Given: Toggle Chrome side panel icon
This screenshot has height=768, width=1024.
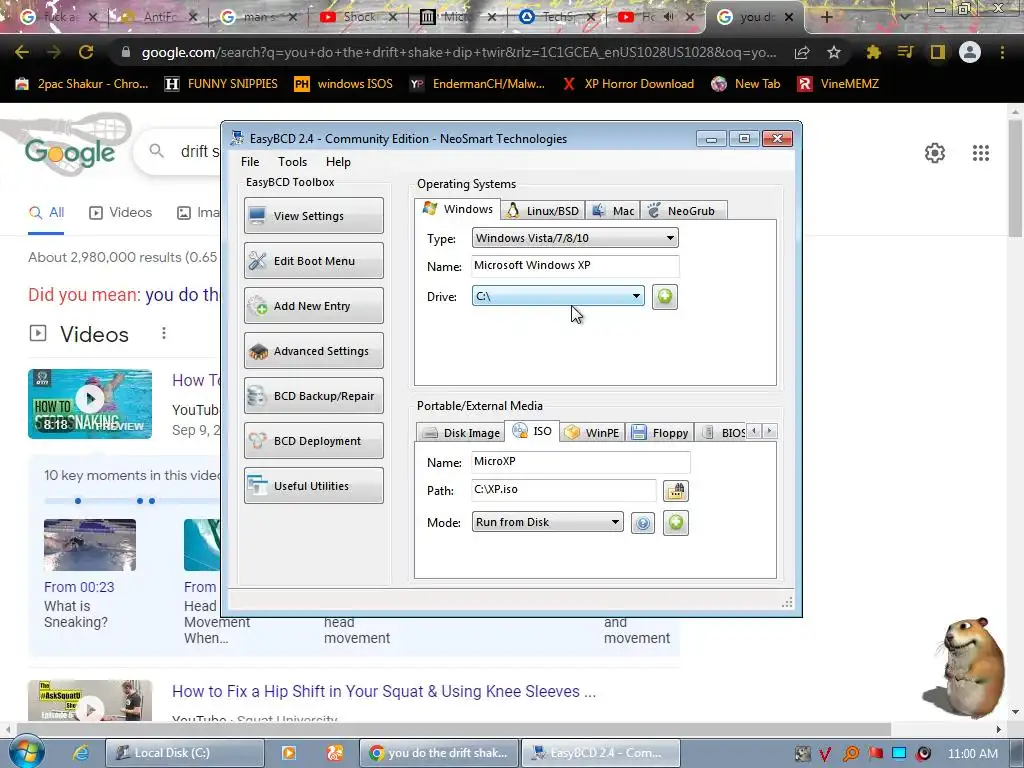Looking at the screenshot, I should (937, 52).
